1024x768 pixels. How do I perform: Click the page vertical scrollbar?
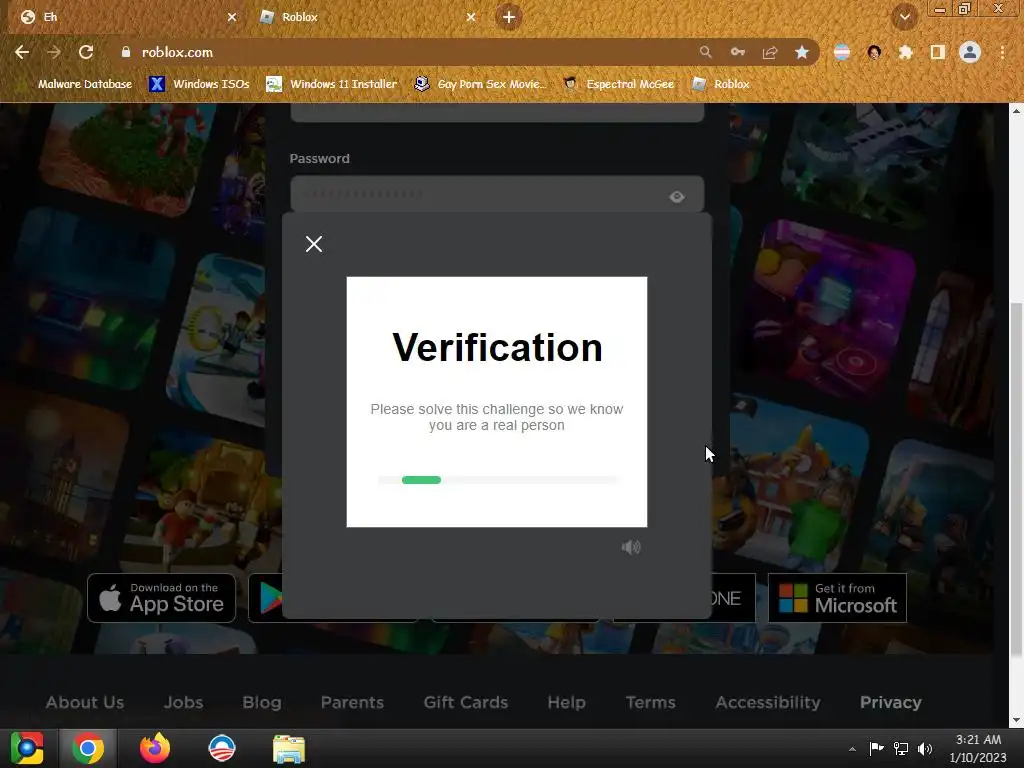tap(1017, 477)
